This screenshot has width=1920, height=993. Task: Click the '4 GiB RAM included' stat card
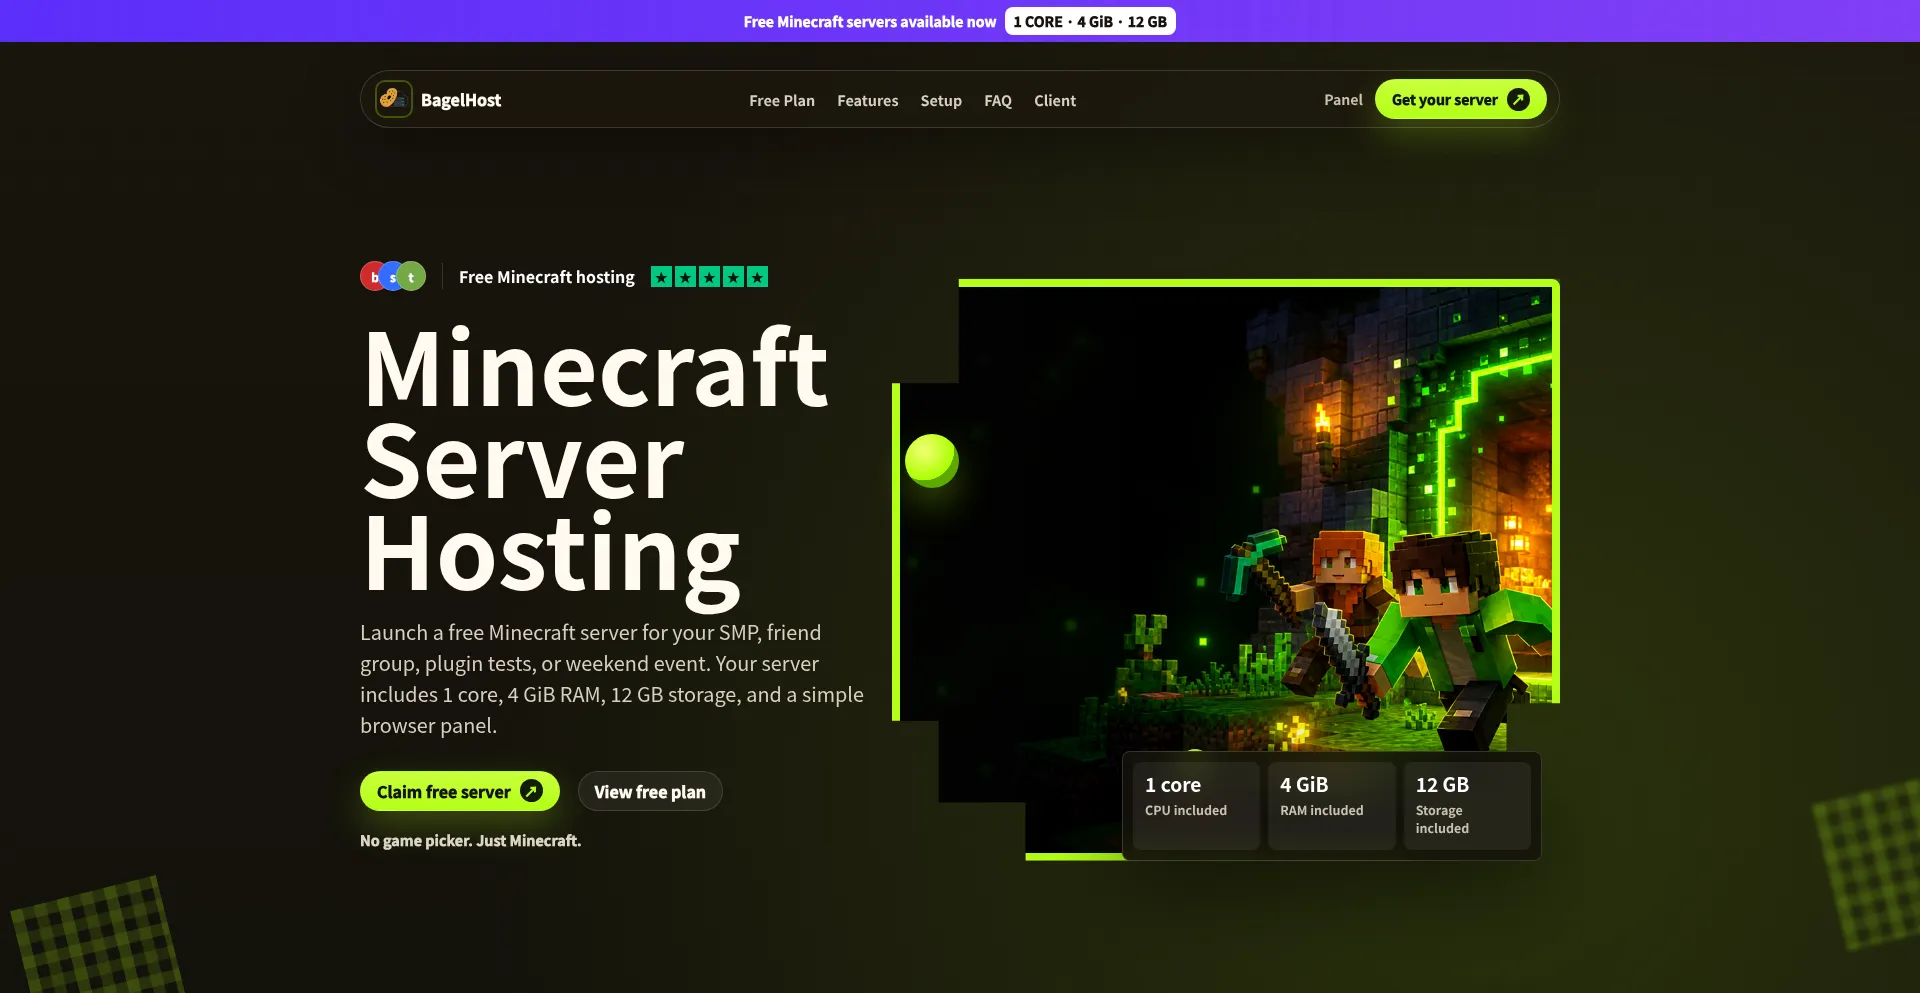[1332, 806]
